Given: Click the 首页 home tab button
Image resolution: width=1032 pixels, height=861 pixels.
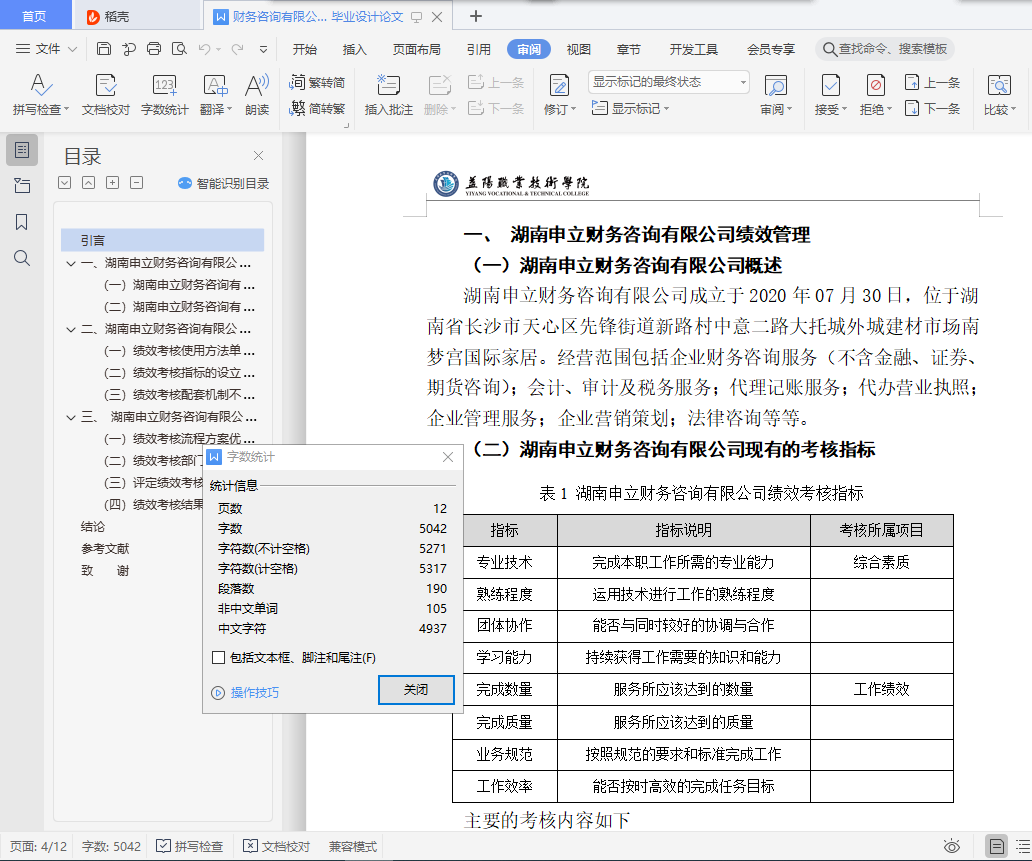Looking at the screenshot, I should tap(34, 16).
